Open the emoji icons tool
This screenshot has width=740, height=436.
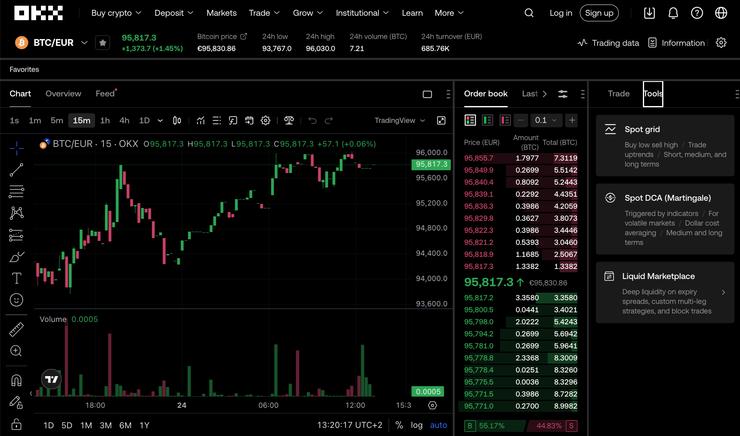(17, 300)
